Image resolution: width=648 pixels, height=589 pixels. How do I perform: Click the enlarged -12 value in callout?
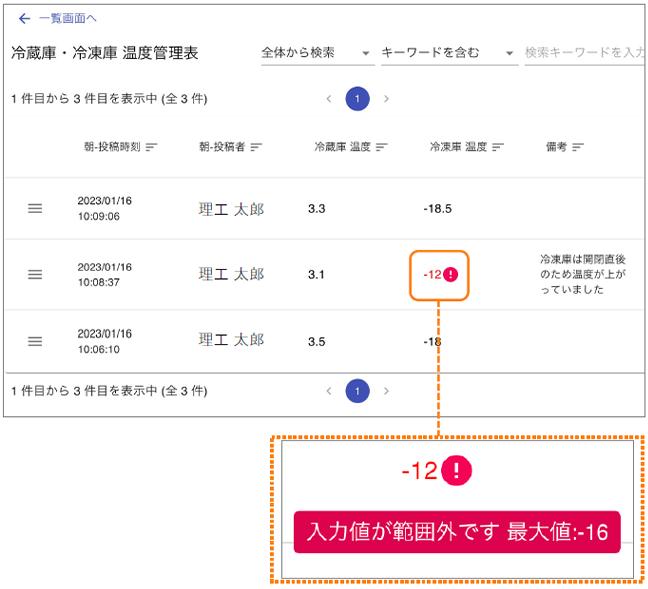419,471
